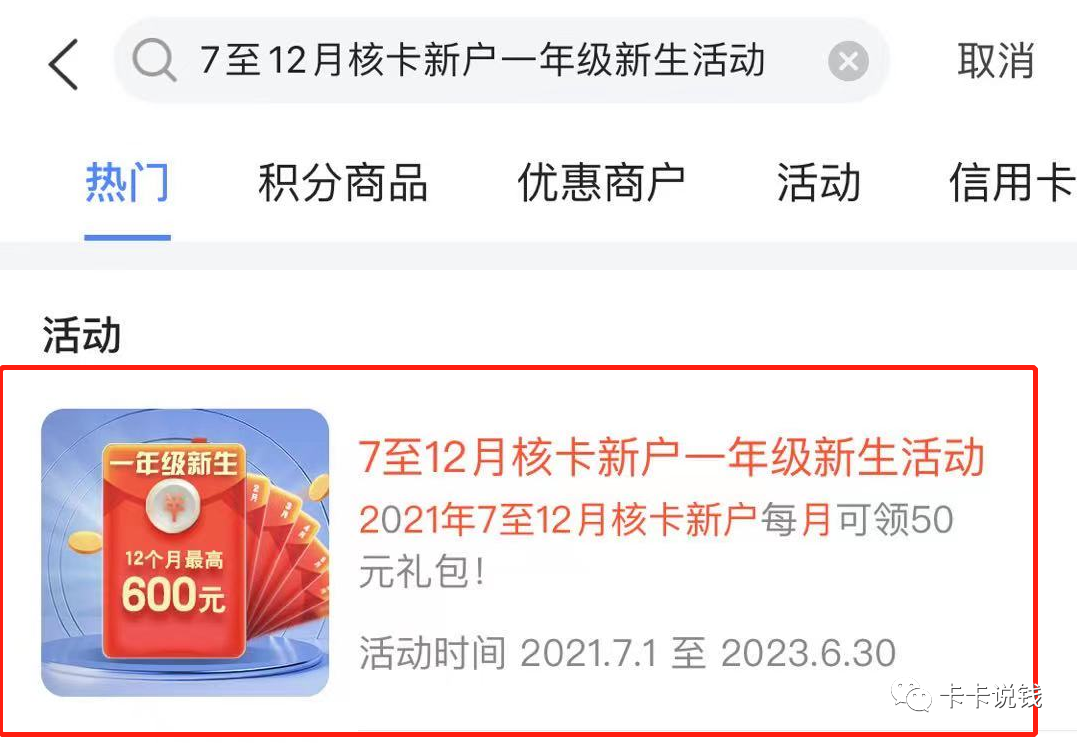1077x743 pixels.
Task: Open the 优惠商户 tab
Action: [x=601, y=183]
